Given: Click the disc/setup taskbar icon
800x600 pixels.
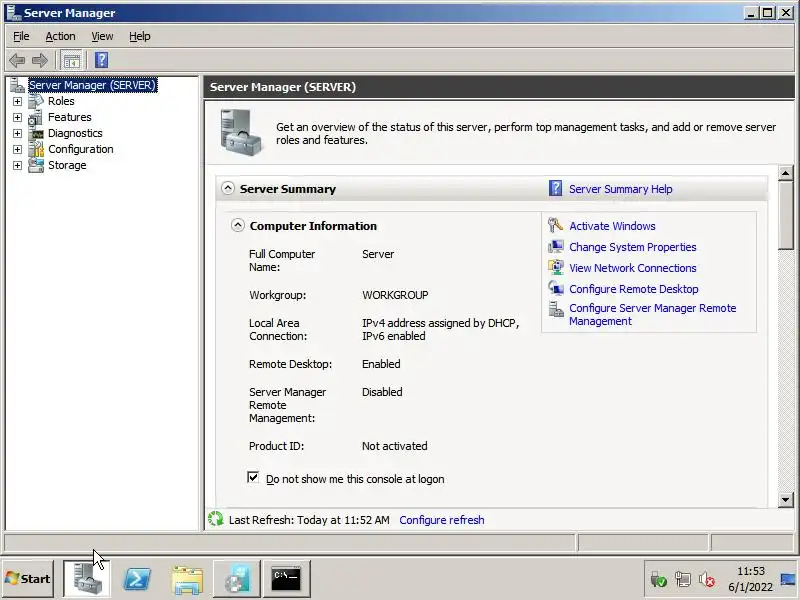Looking at the screenshot, I should coord(237,579).
